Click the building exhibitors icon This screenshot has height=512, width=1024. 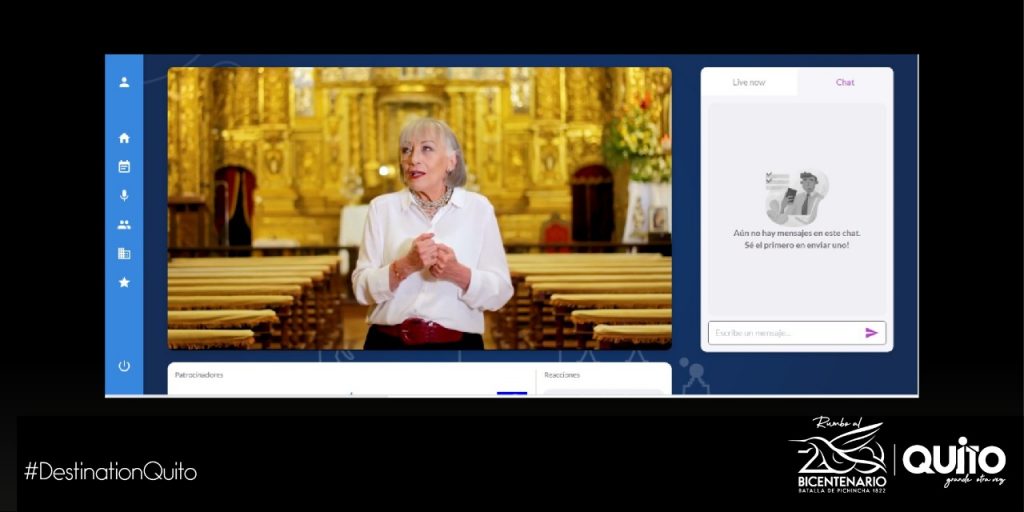click(x=124, y=254)
